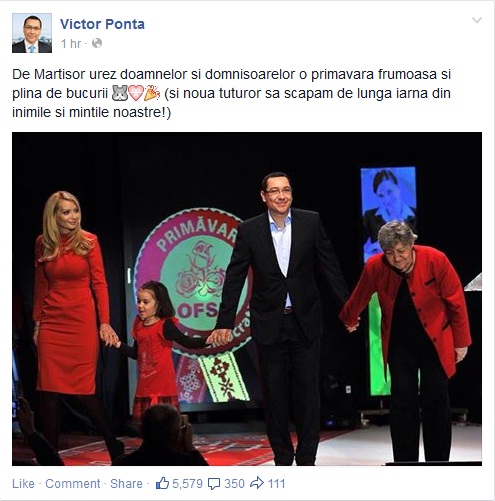Image resolution: width=495 pixels, height=501 pixels.
Task: Click the heart with ribbon emoji
Action: click(x=136, y=93)
